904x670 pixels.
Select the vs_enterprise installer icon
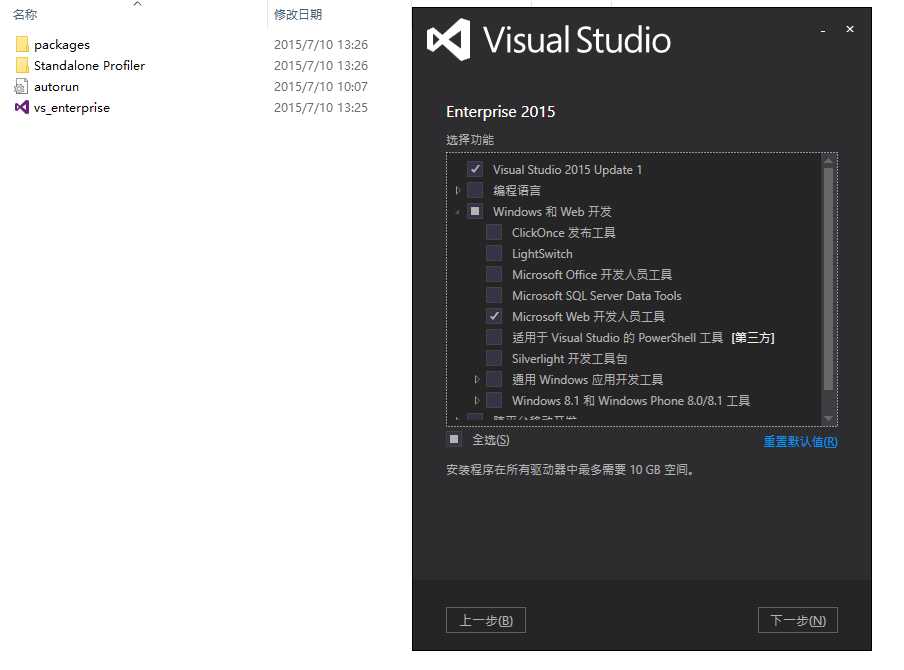click(x=21, y=107)
